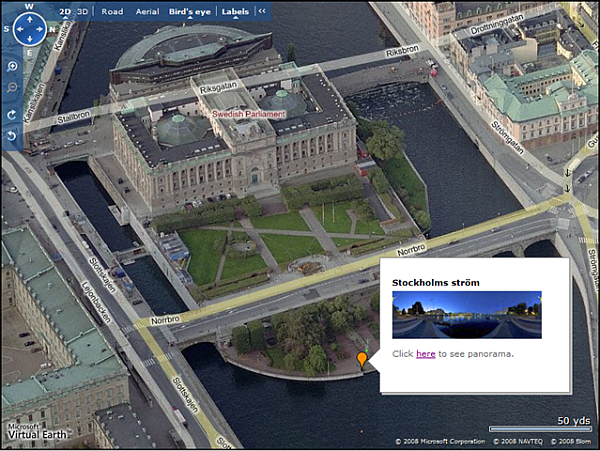Click the S direction letter on compass

[6, 29]
